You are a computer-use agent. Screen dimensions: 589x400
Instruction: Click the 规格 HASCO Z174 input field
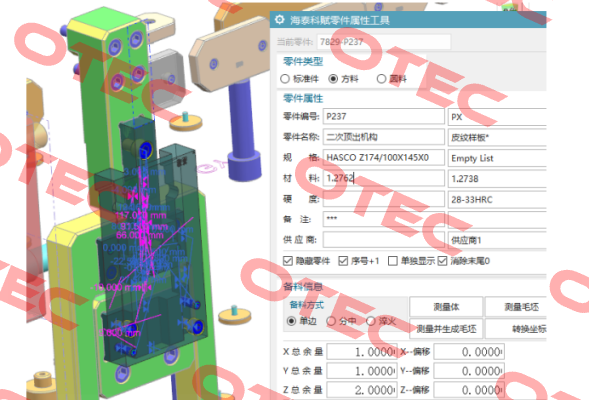(x=384, y=157)
